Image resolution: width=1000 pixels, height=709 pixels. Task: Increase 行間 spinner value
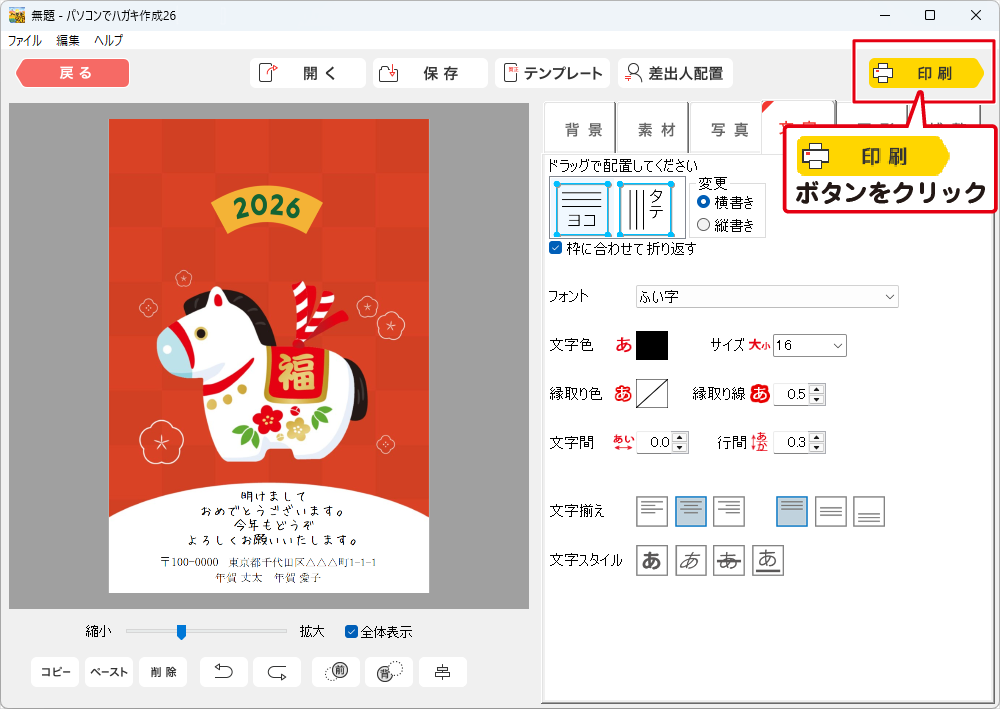(x=818, y=437)
